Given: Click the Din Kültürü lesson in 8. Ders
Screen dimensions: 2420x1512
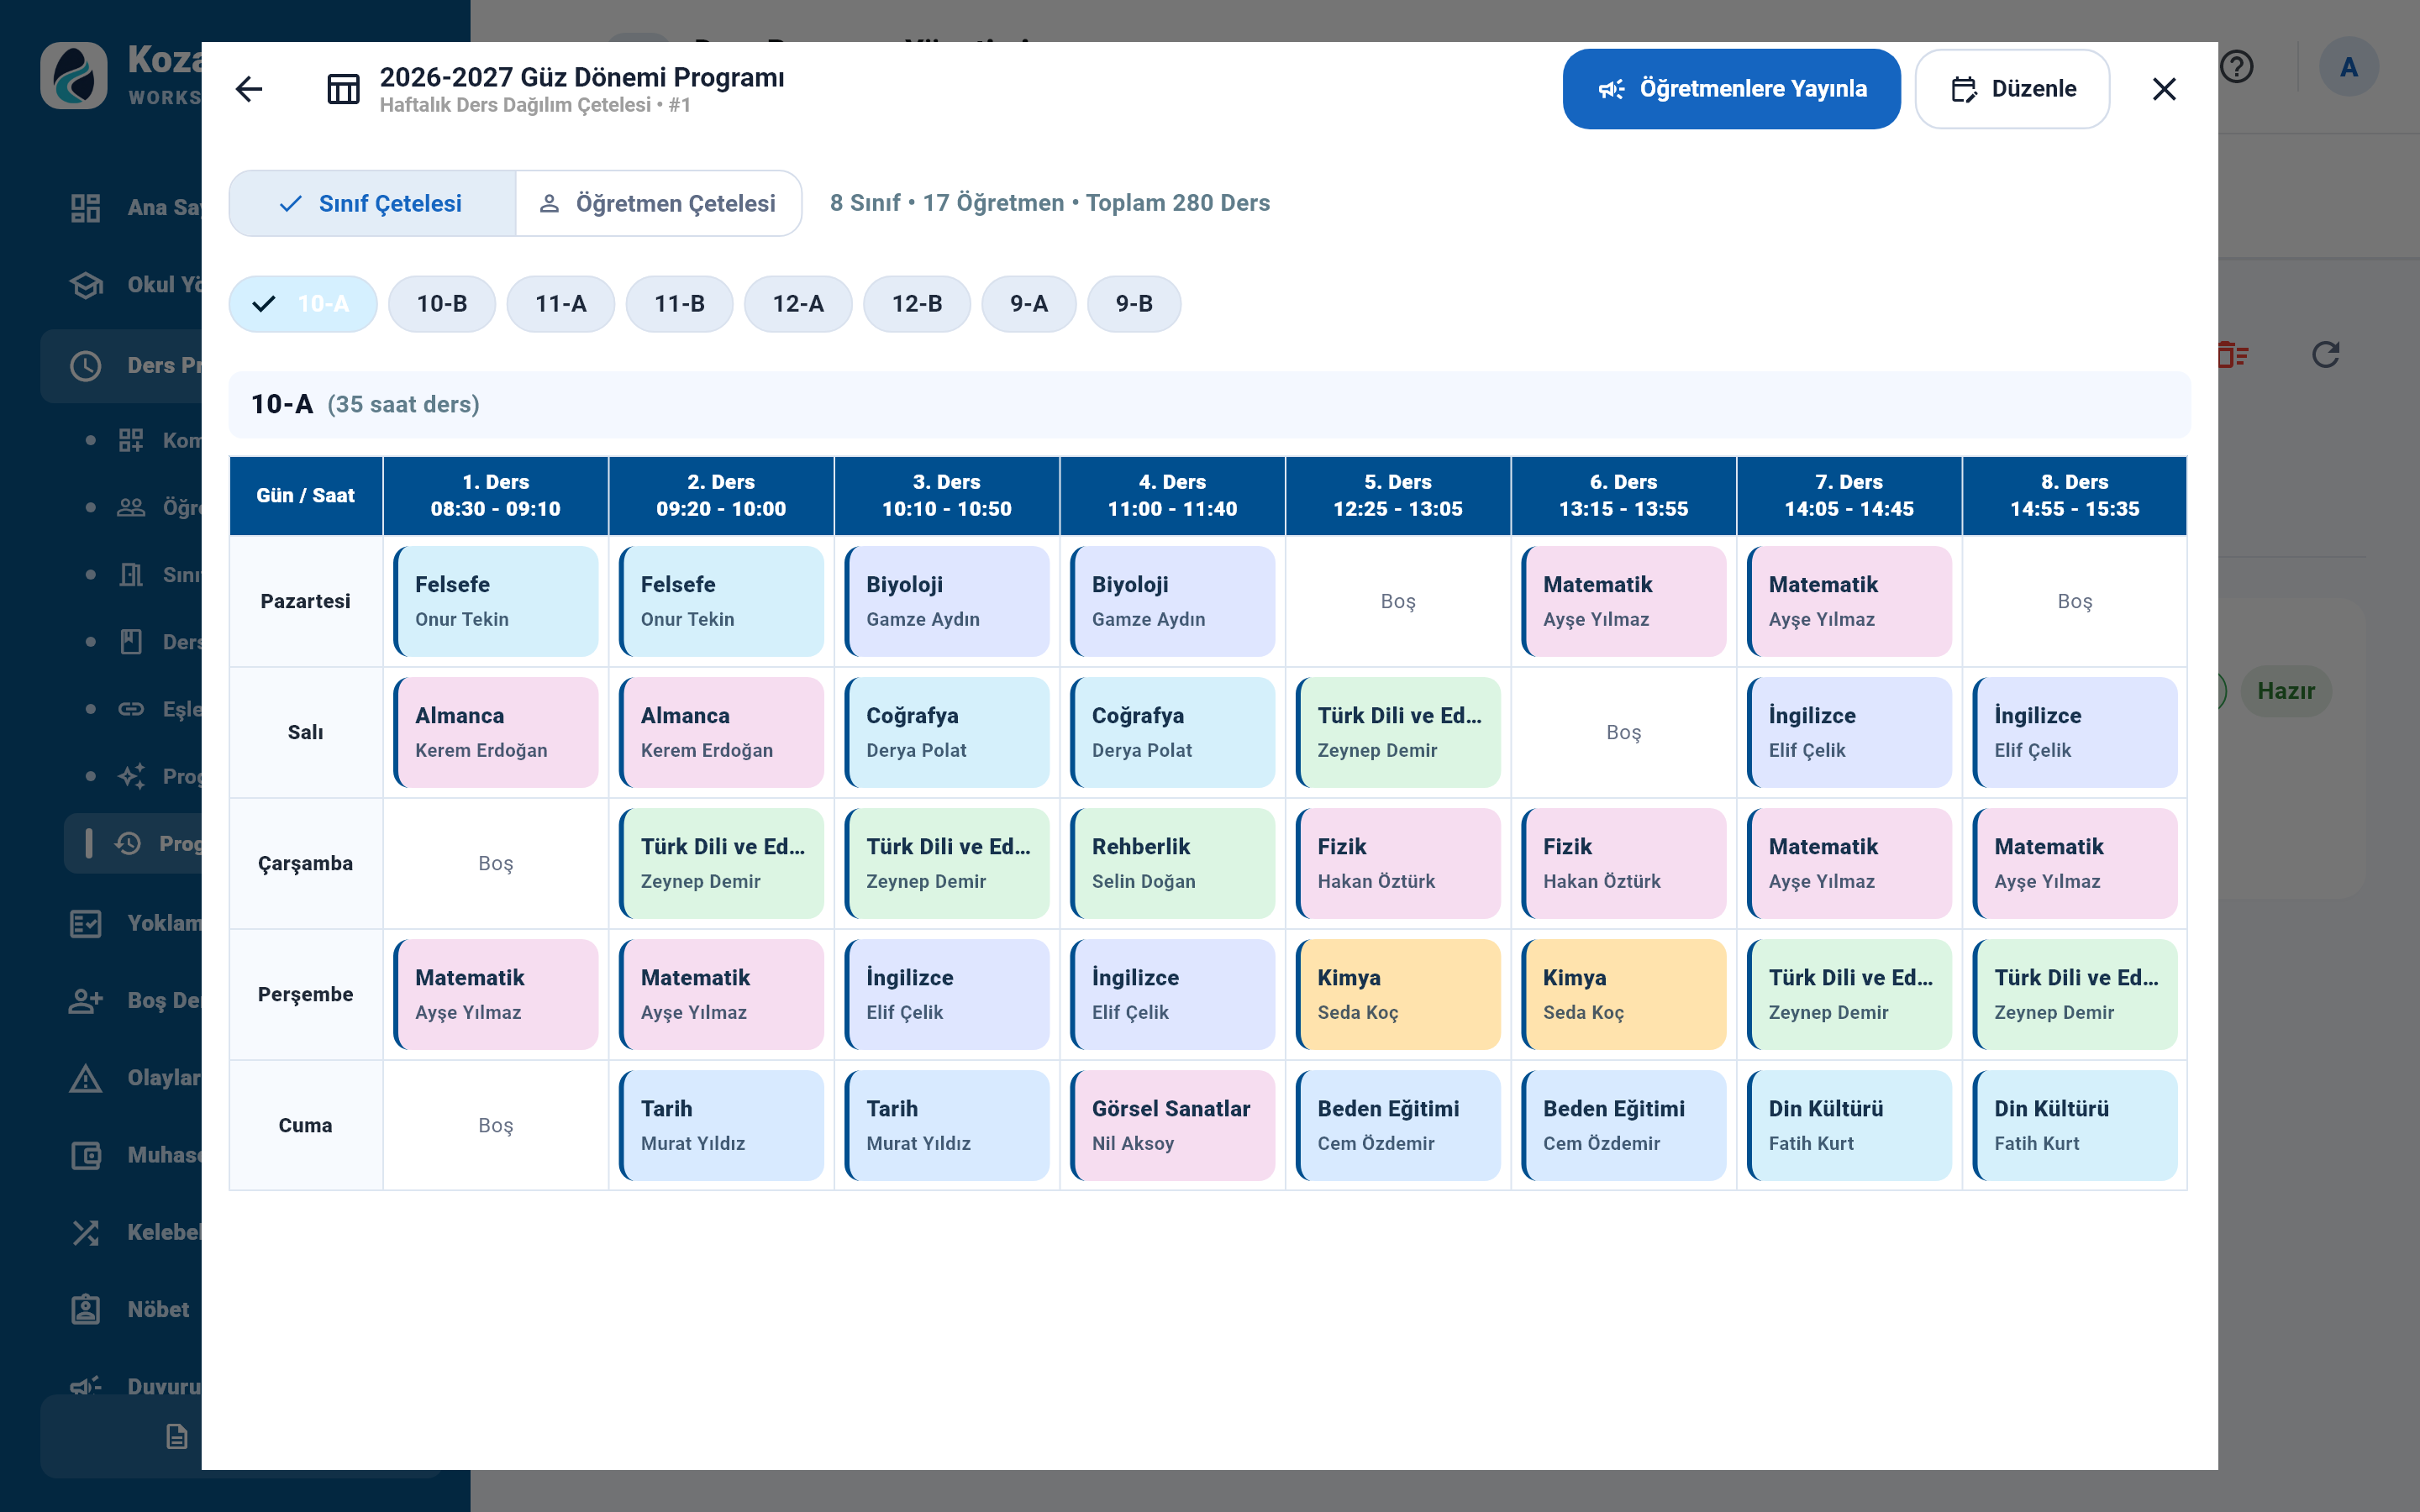Looking at the screenshot, I should point(2075,1125).
